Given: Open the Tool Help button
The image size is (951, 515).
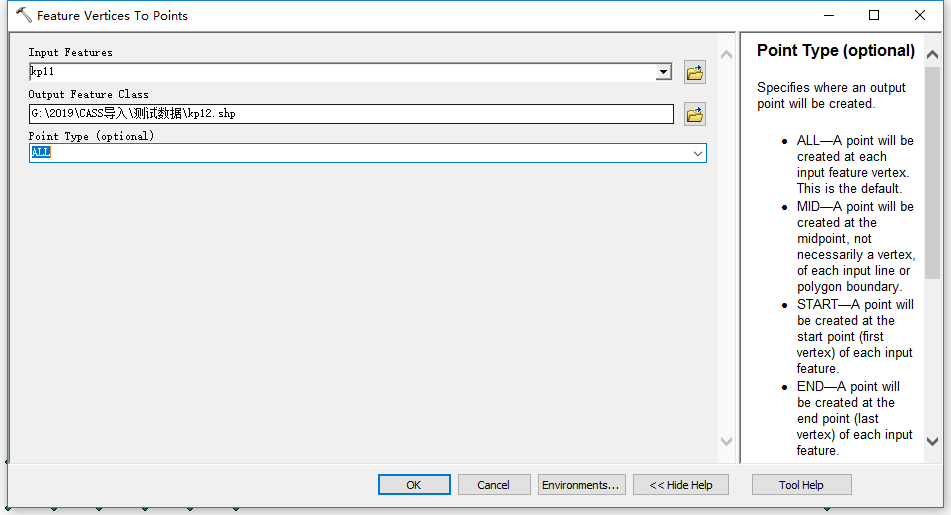Looking at the screenshot, I should (x=801, y=485).
